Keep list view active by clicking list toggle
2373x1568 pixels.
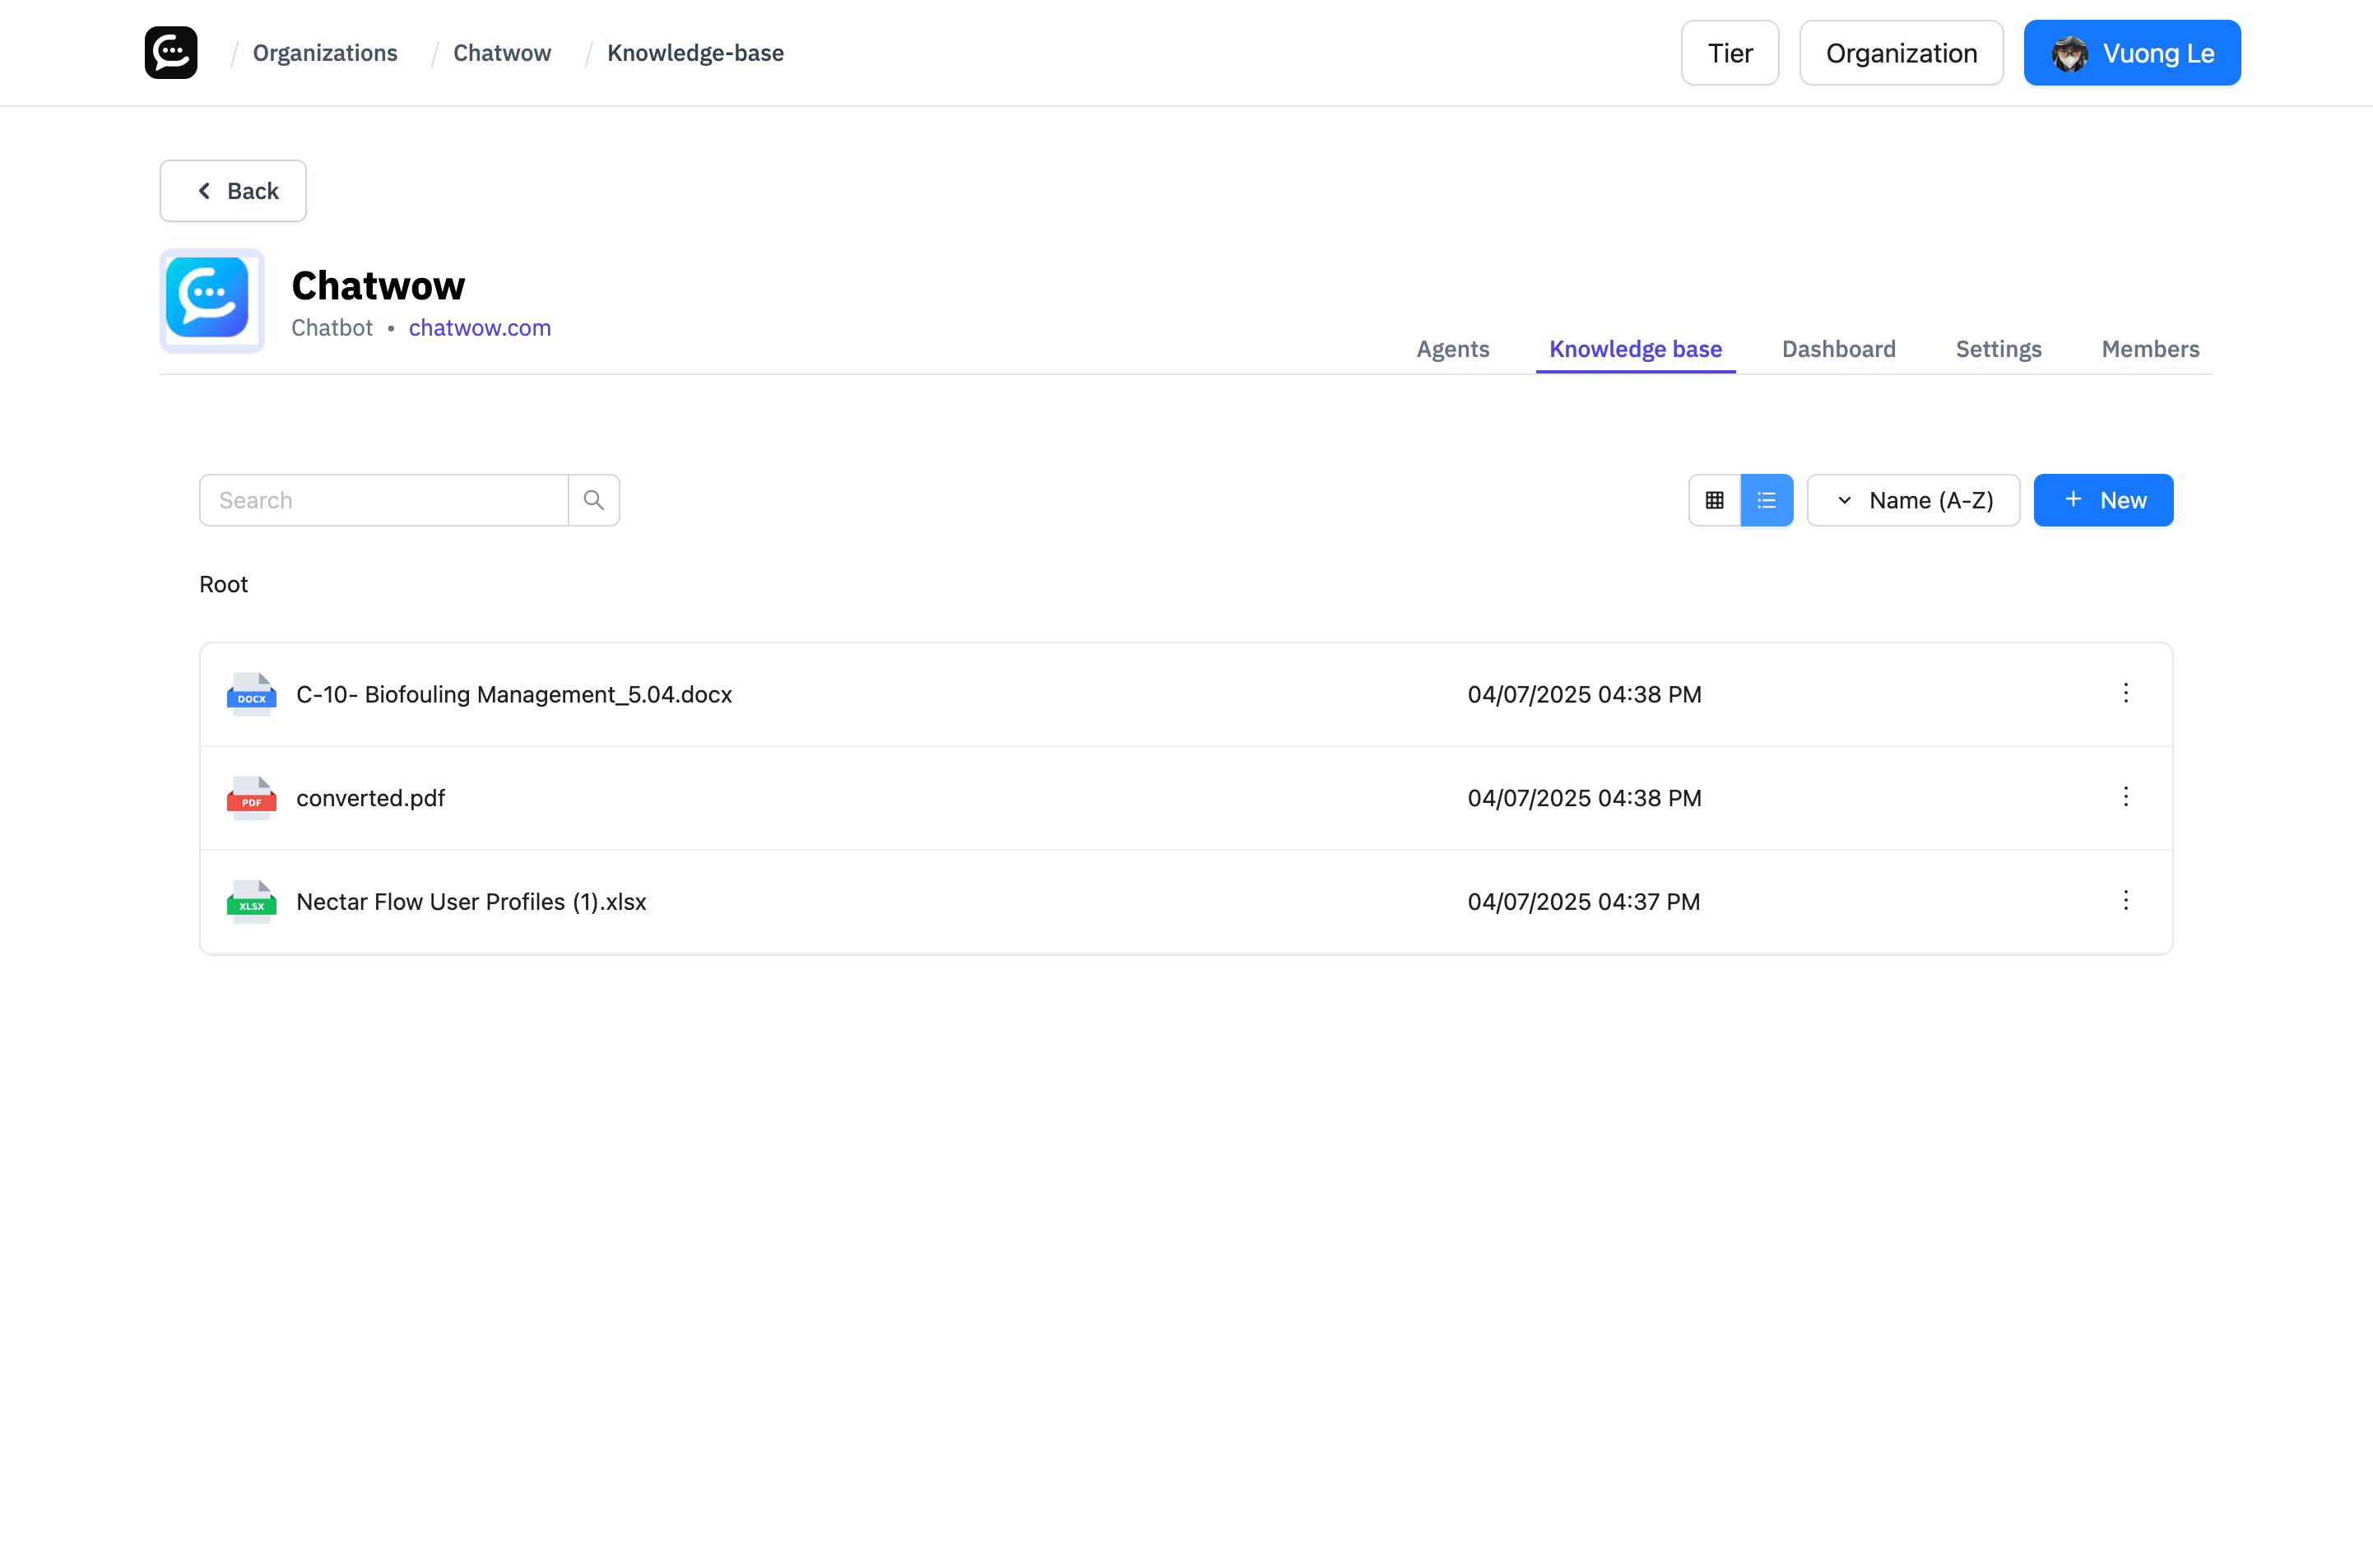1767,499
